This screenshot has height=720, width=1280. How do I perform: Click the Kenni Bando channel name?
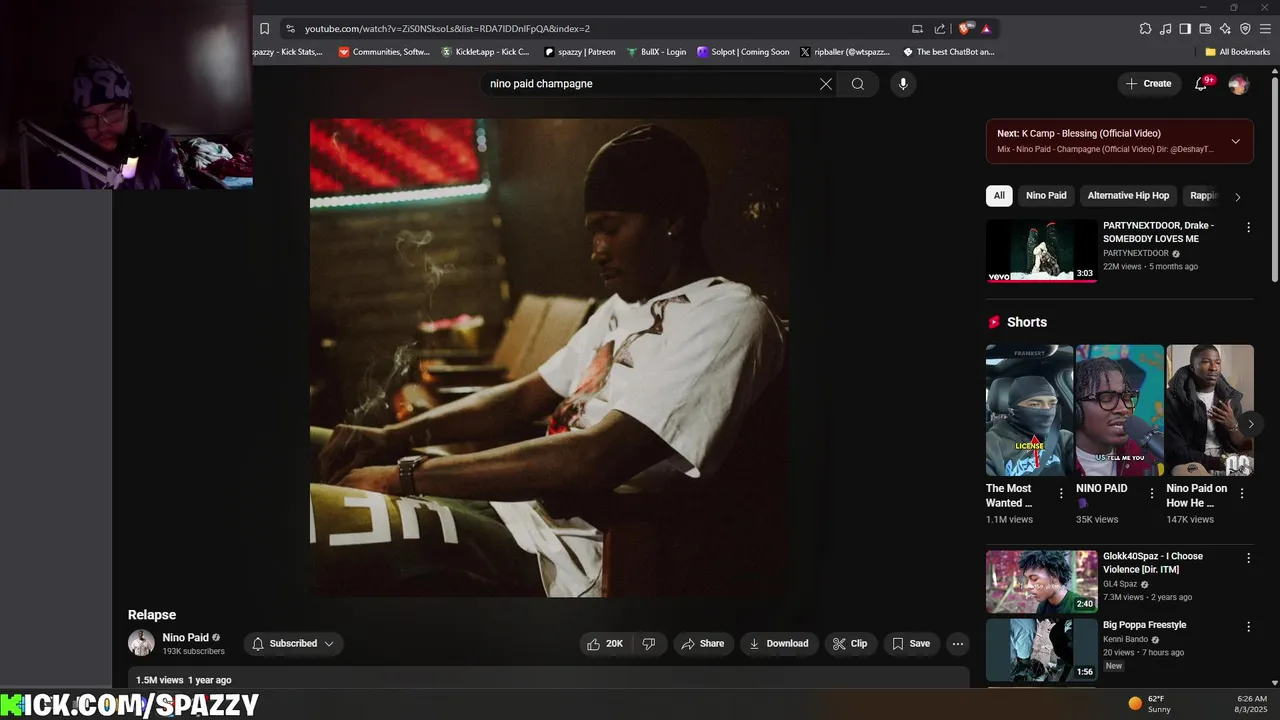(1127, 639)
